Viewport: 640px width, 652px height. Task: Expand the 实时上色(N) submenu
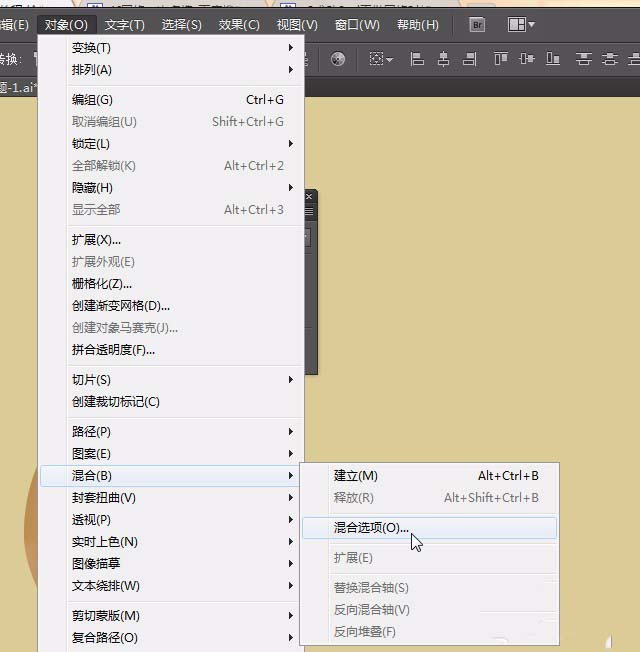click(x=171, y=542)
